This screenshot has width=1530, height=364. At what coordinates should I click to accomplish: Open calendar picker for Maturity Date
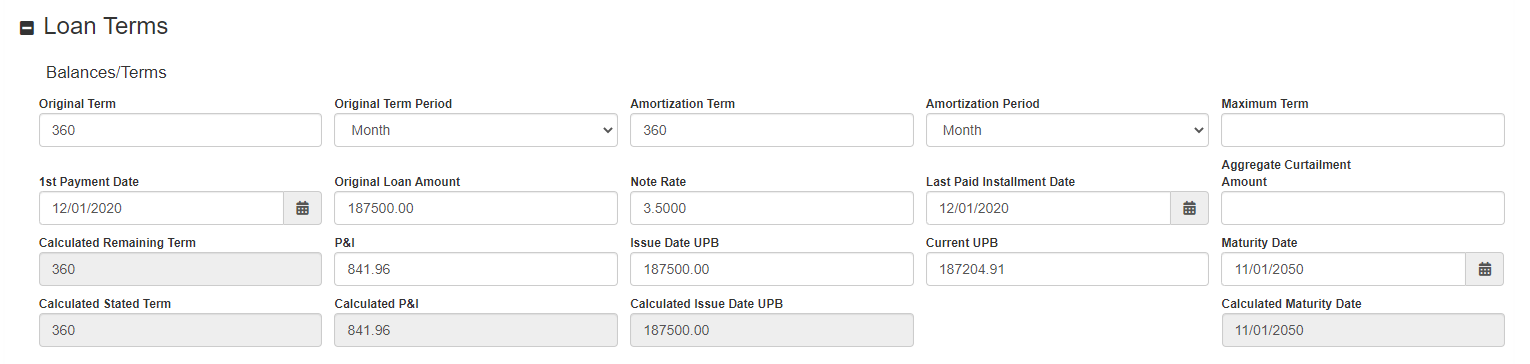[x=1485, y=269]
